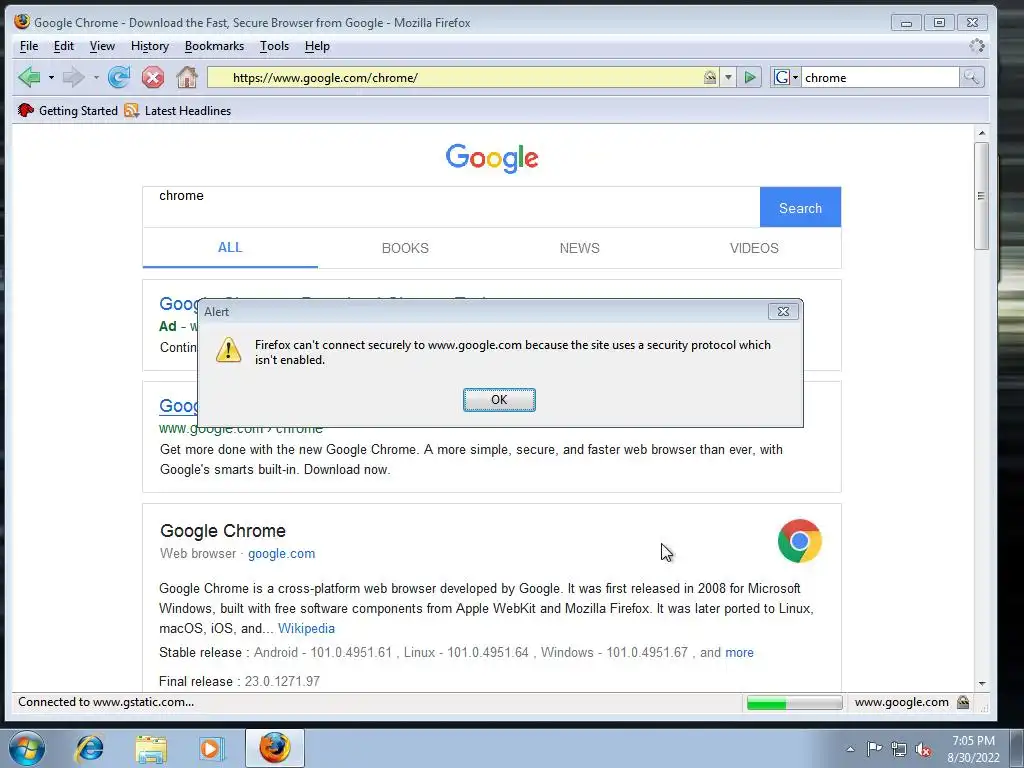The width and height of the screenshot is (1024, 768).
Task: Click the Action Center flag icon
Action: point(874,749)
